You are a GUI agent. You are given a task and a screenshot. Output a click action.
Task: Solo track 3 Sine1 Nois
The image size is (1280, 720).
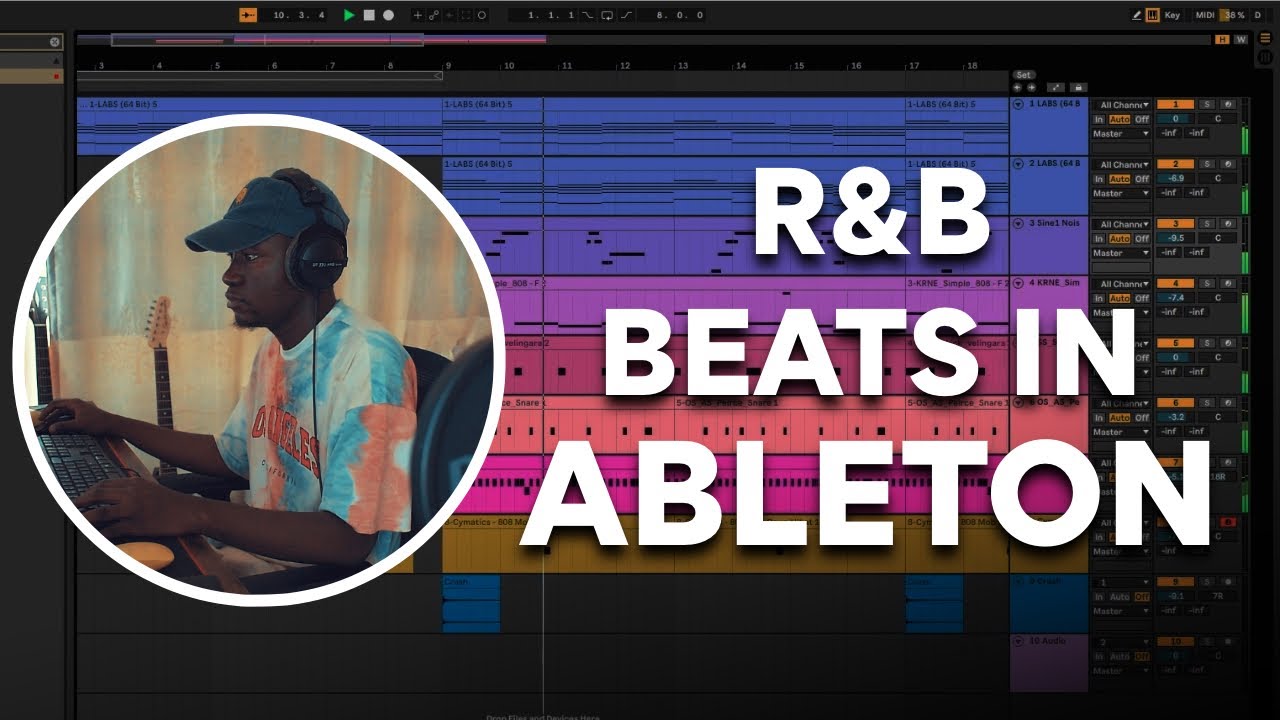(x=1207, y=224)
